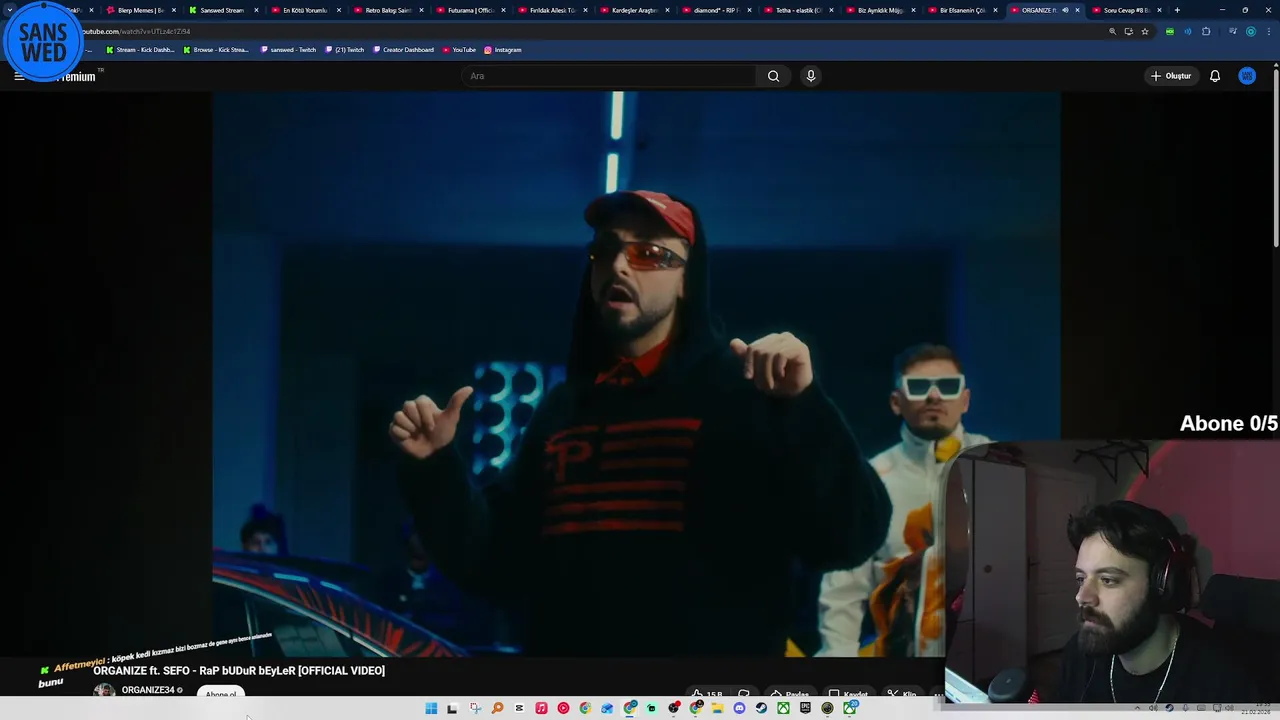Open the ORGANIZE34 channel avatar
The height and width of the screenshot is (720, 1280).
pos(104,691)
